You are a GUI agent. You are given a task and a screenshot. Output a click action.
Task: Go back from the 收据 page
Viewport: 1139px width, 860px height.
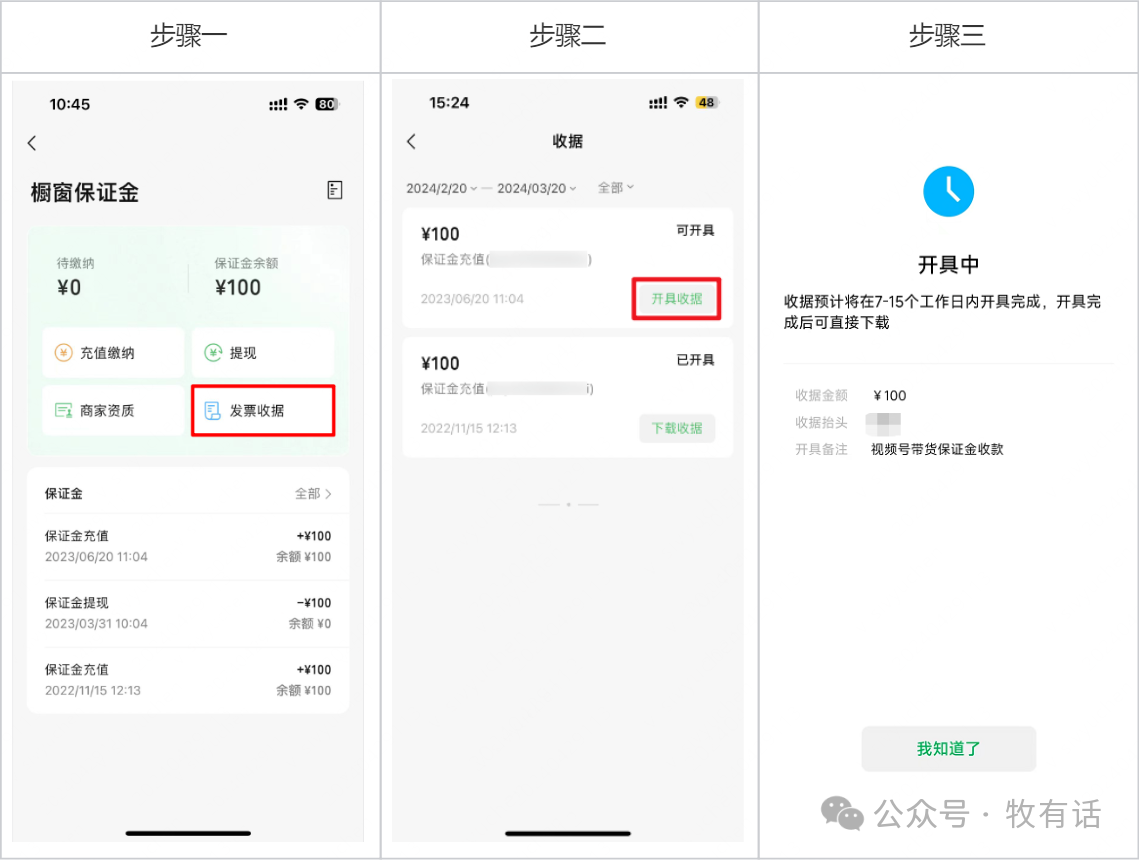(411, 142)
